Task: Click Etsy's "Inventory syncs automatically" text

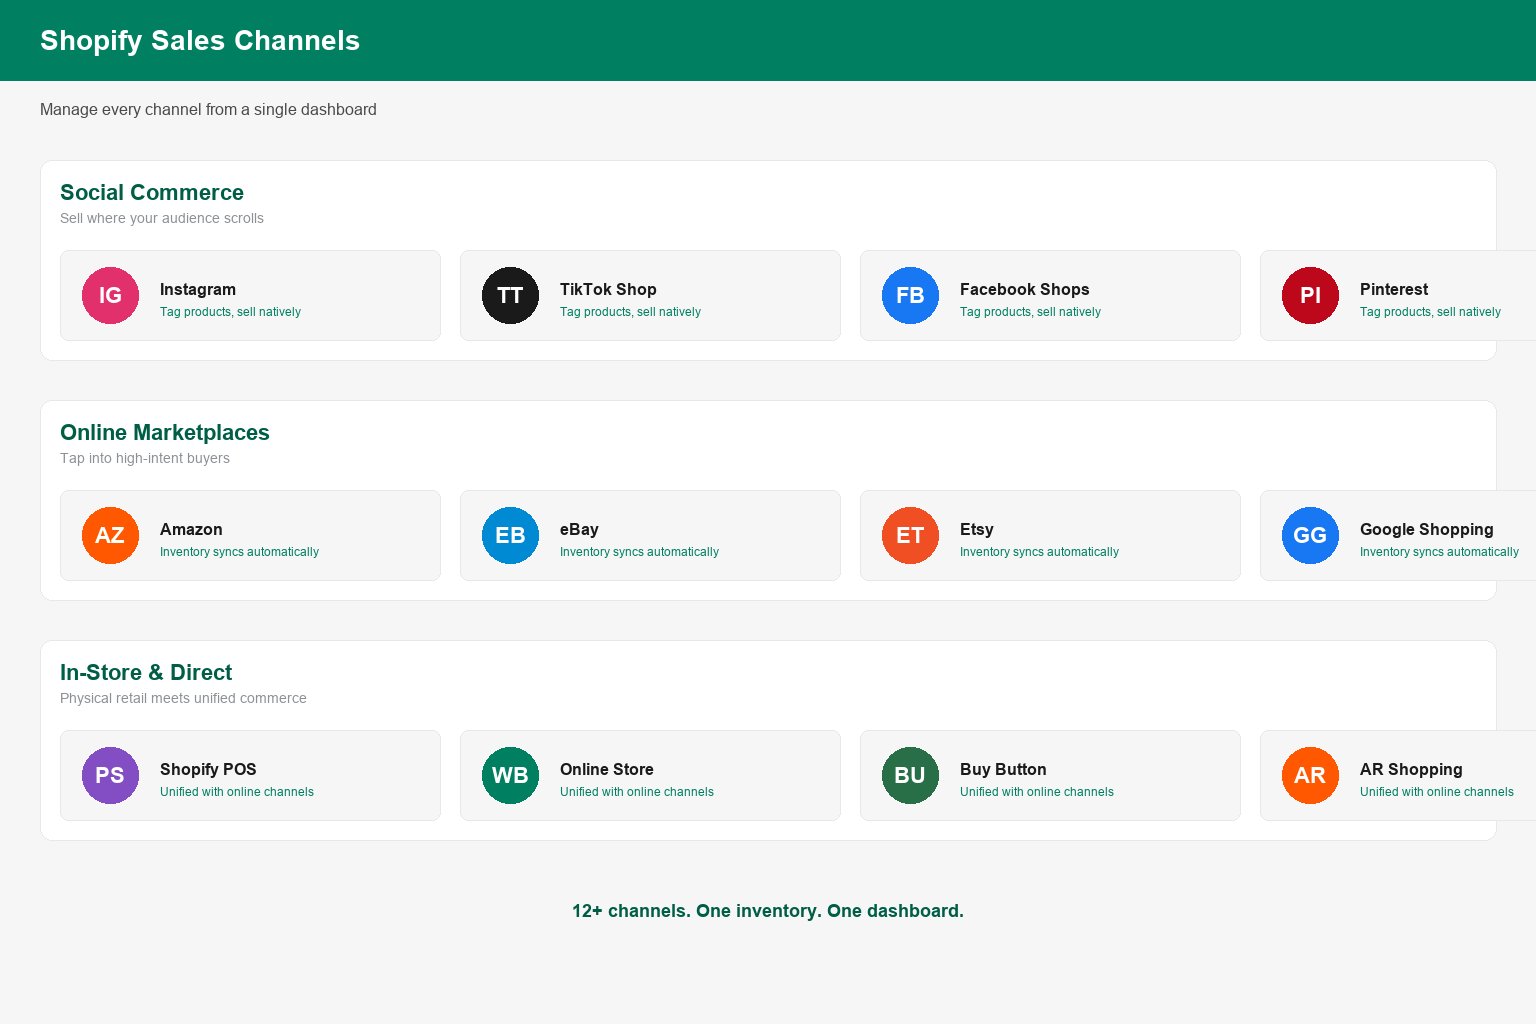Action: pos(1039,552)
